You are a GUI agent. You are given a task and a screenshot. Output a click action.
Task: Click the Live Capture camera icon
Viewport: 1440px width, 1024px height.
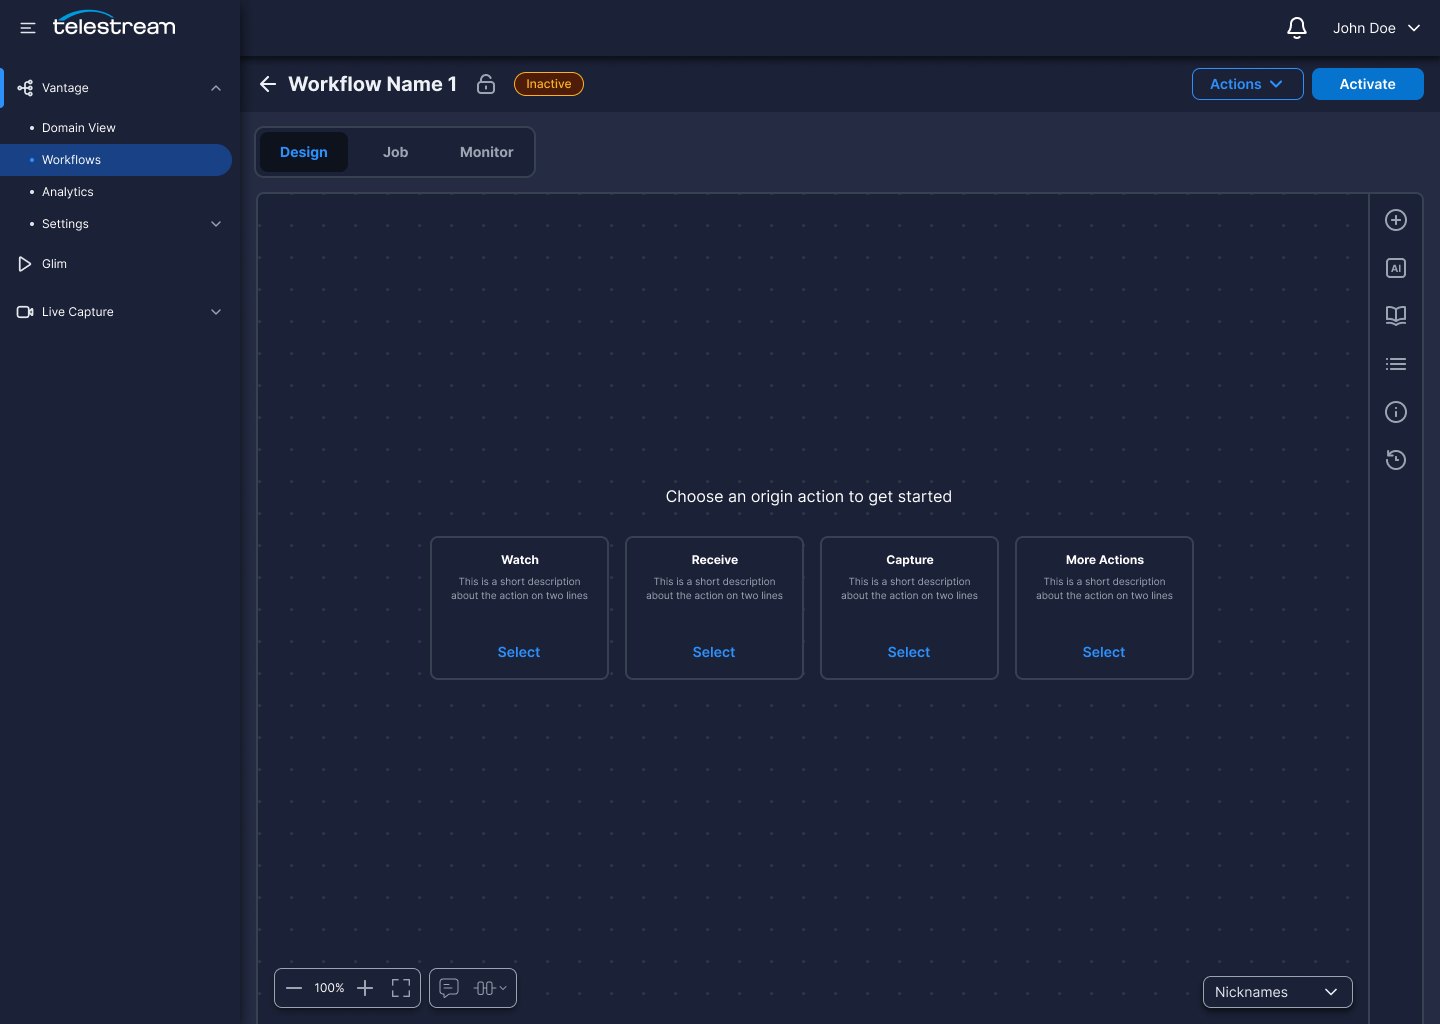click(x=25, y=312)
